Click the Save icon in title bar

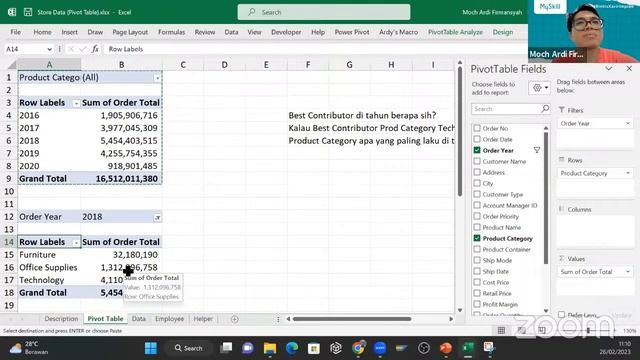pyautogui.click(x=28, y=12)
